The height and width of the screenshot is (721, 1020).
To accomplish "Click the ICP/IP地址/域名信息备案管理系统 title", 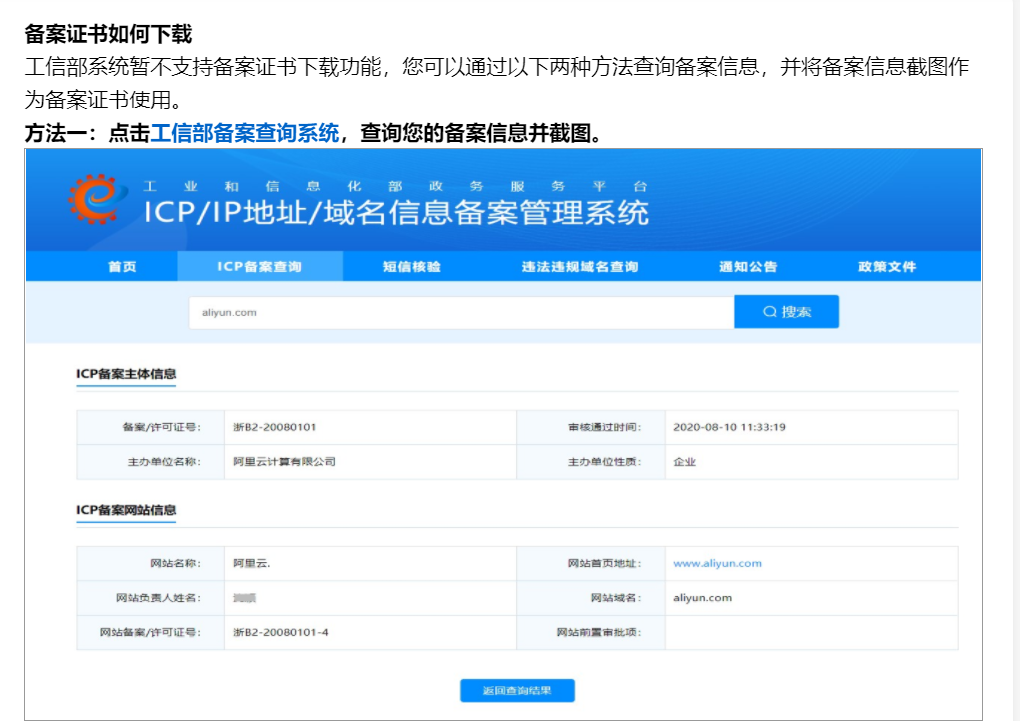I will [x=396, y=213].
